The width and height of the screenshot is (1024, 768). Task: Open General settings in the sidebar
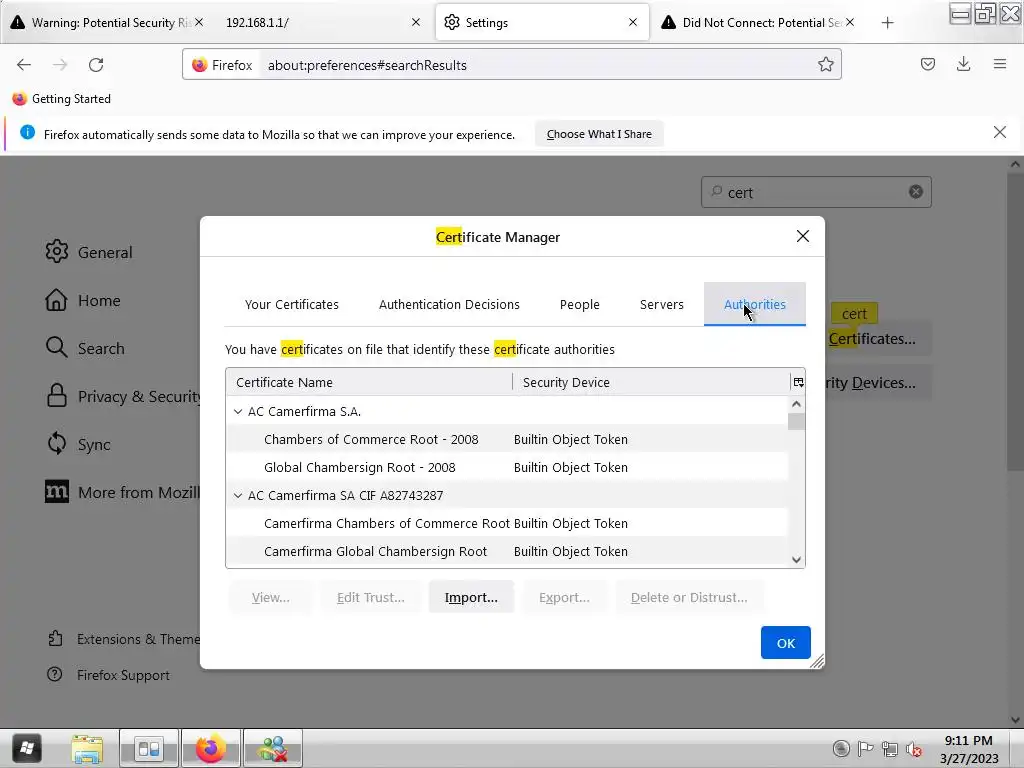[x=89, y=252]
